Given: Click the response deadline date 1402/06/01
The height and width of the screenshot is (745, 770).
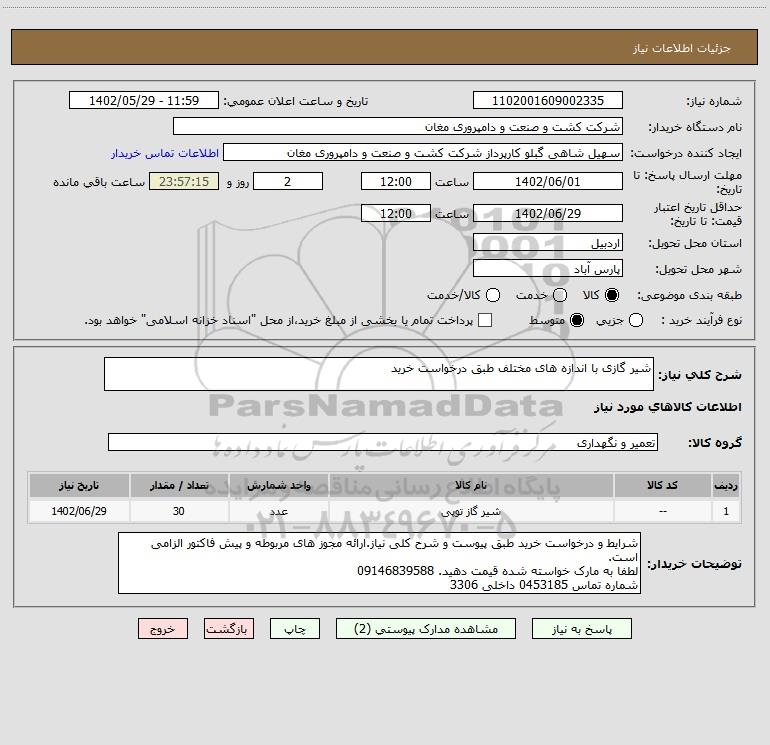Looking at the screenshot, I should 548,181.
